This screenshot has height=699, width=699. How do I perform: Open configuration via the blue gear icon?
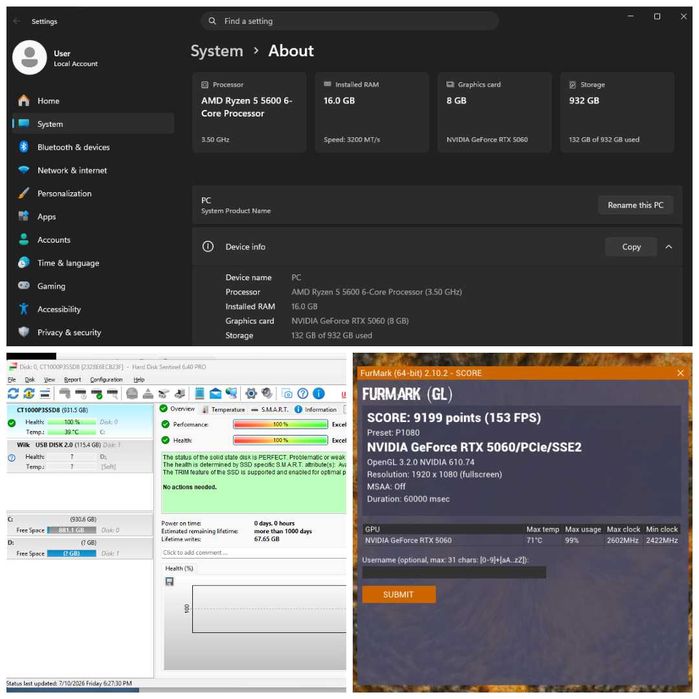click(x=251, y=393)
